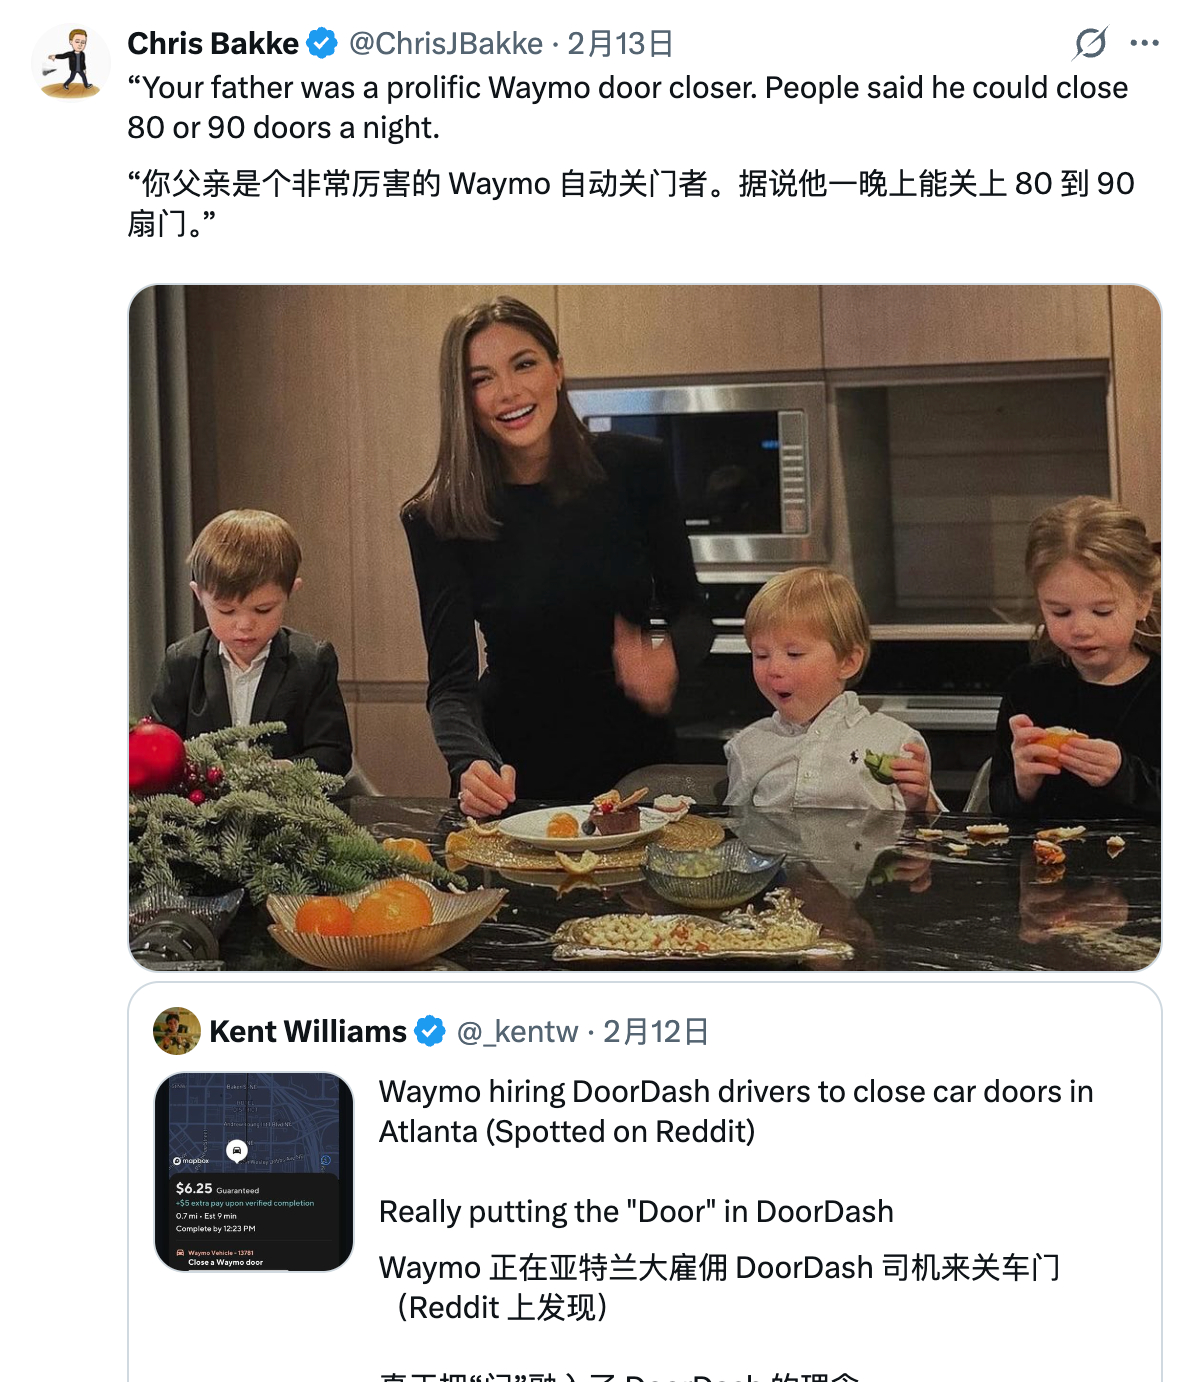Open the three-dot more options menu
Screen dimensions: 1194x1382
(1144, 43)
